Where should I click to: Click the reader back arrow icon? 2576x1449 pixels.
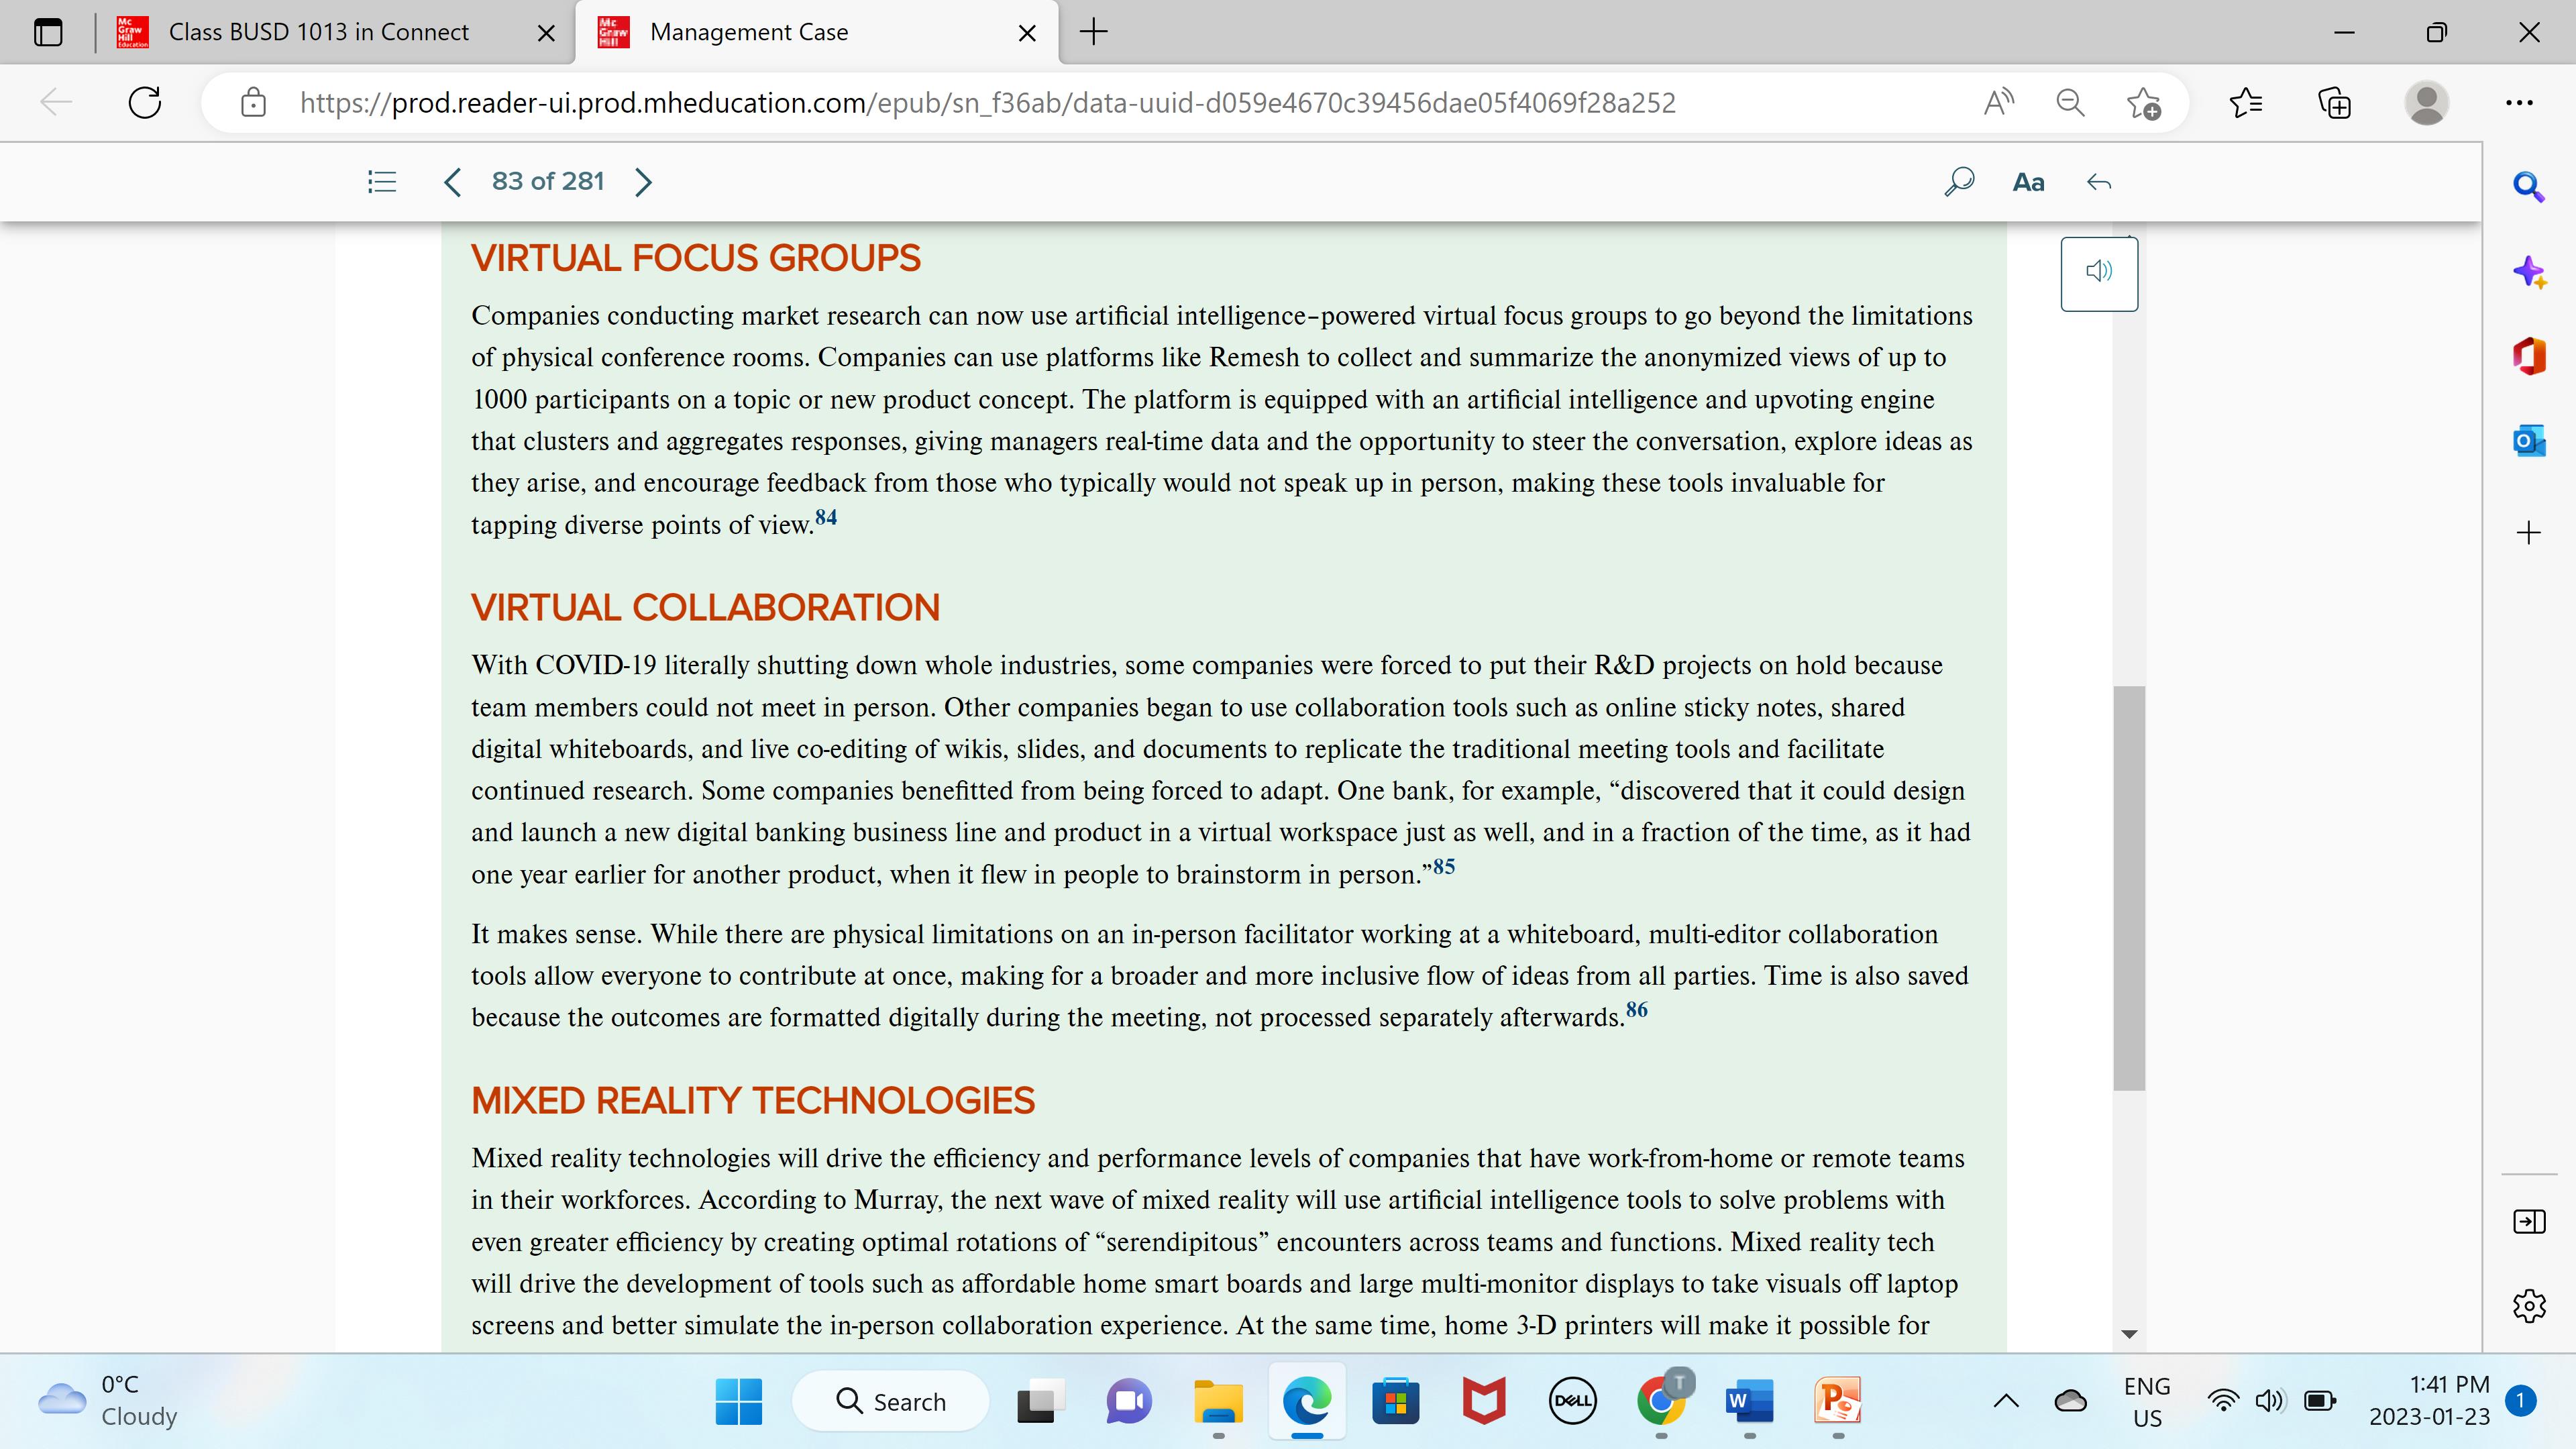[2099, 182]
